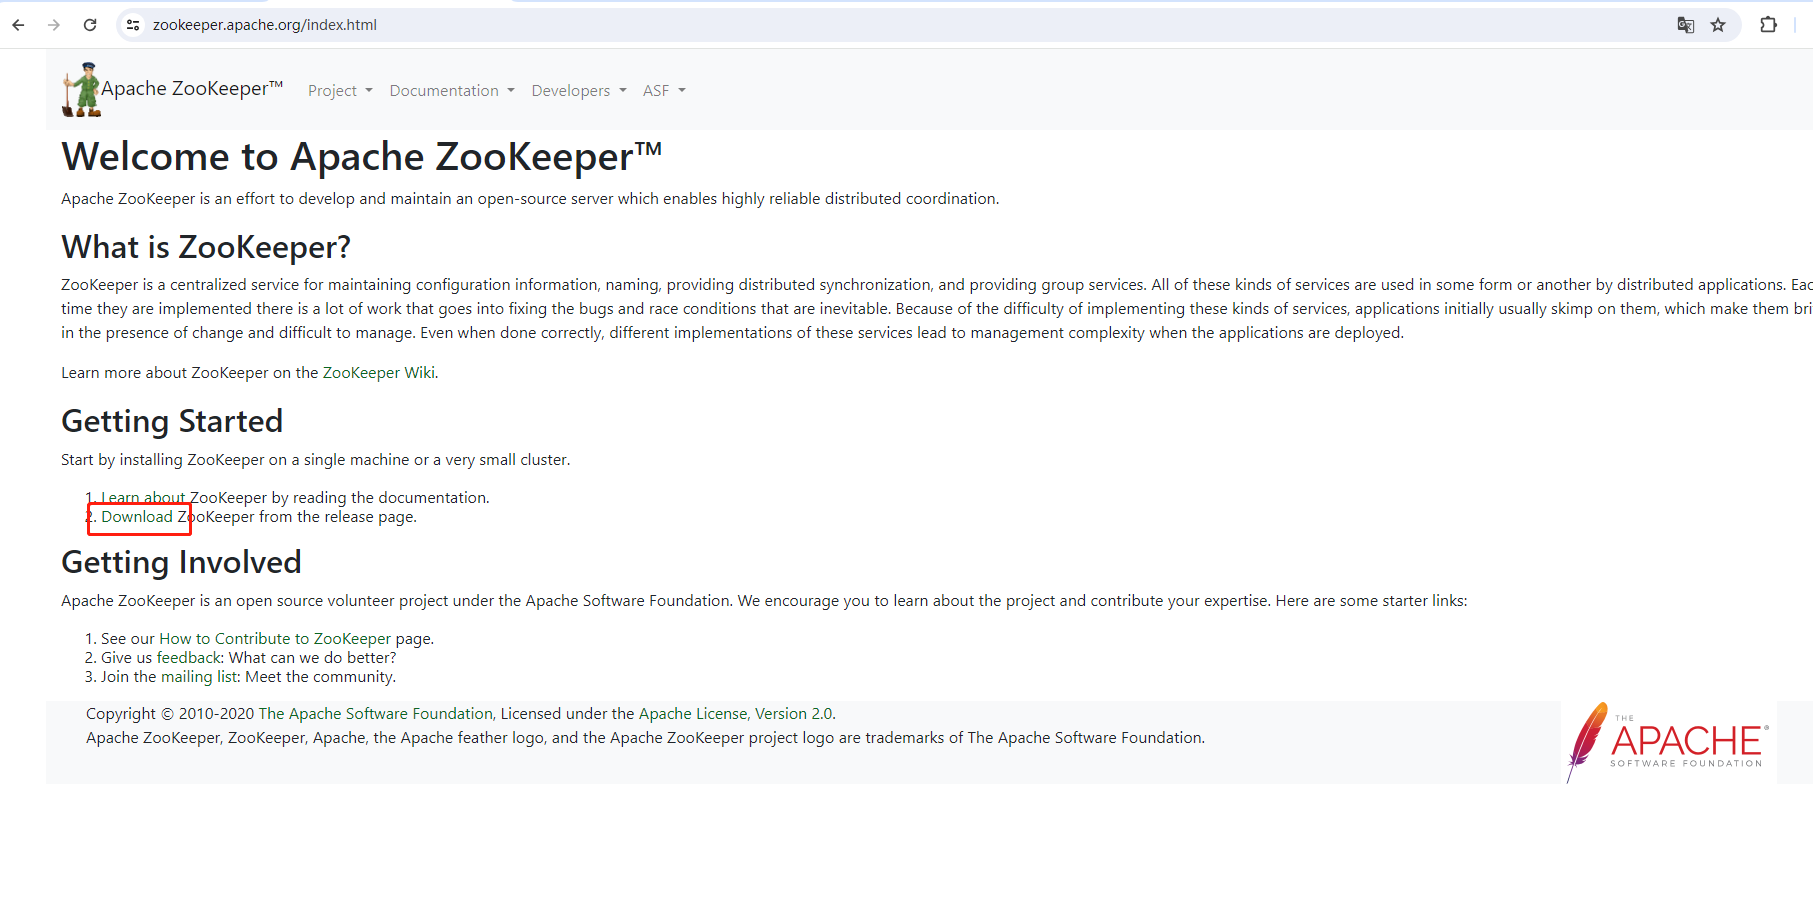
Task: Click the 'Getting Started' heading
Action: (x=172, y=421)
